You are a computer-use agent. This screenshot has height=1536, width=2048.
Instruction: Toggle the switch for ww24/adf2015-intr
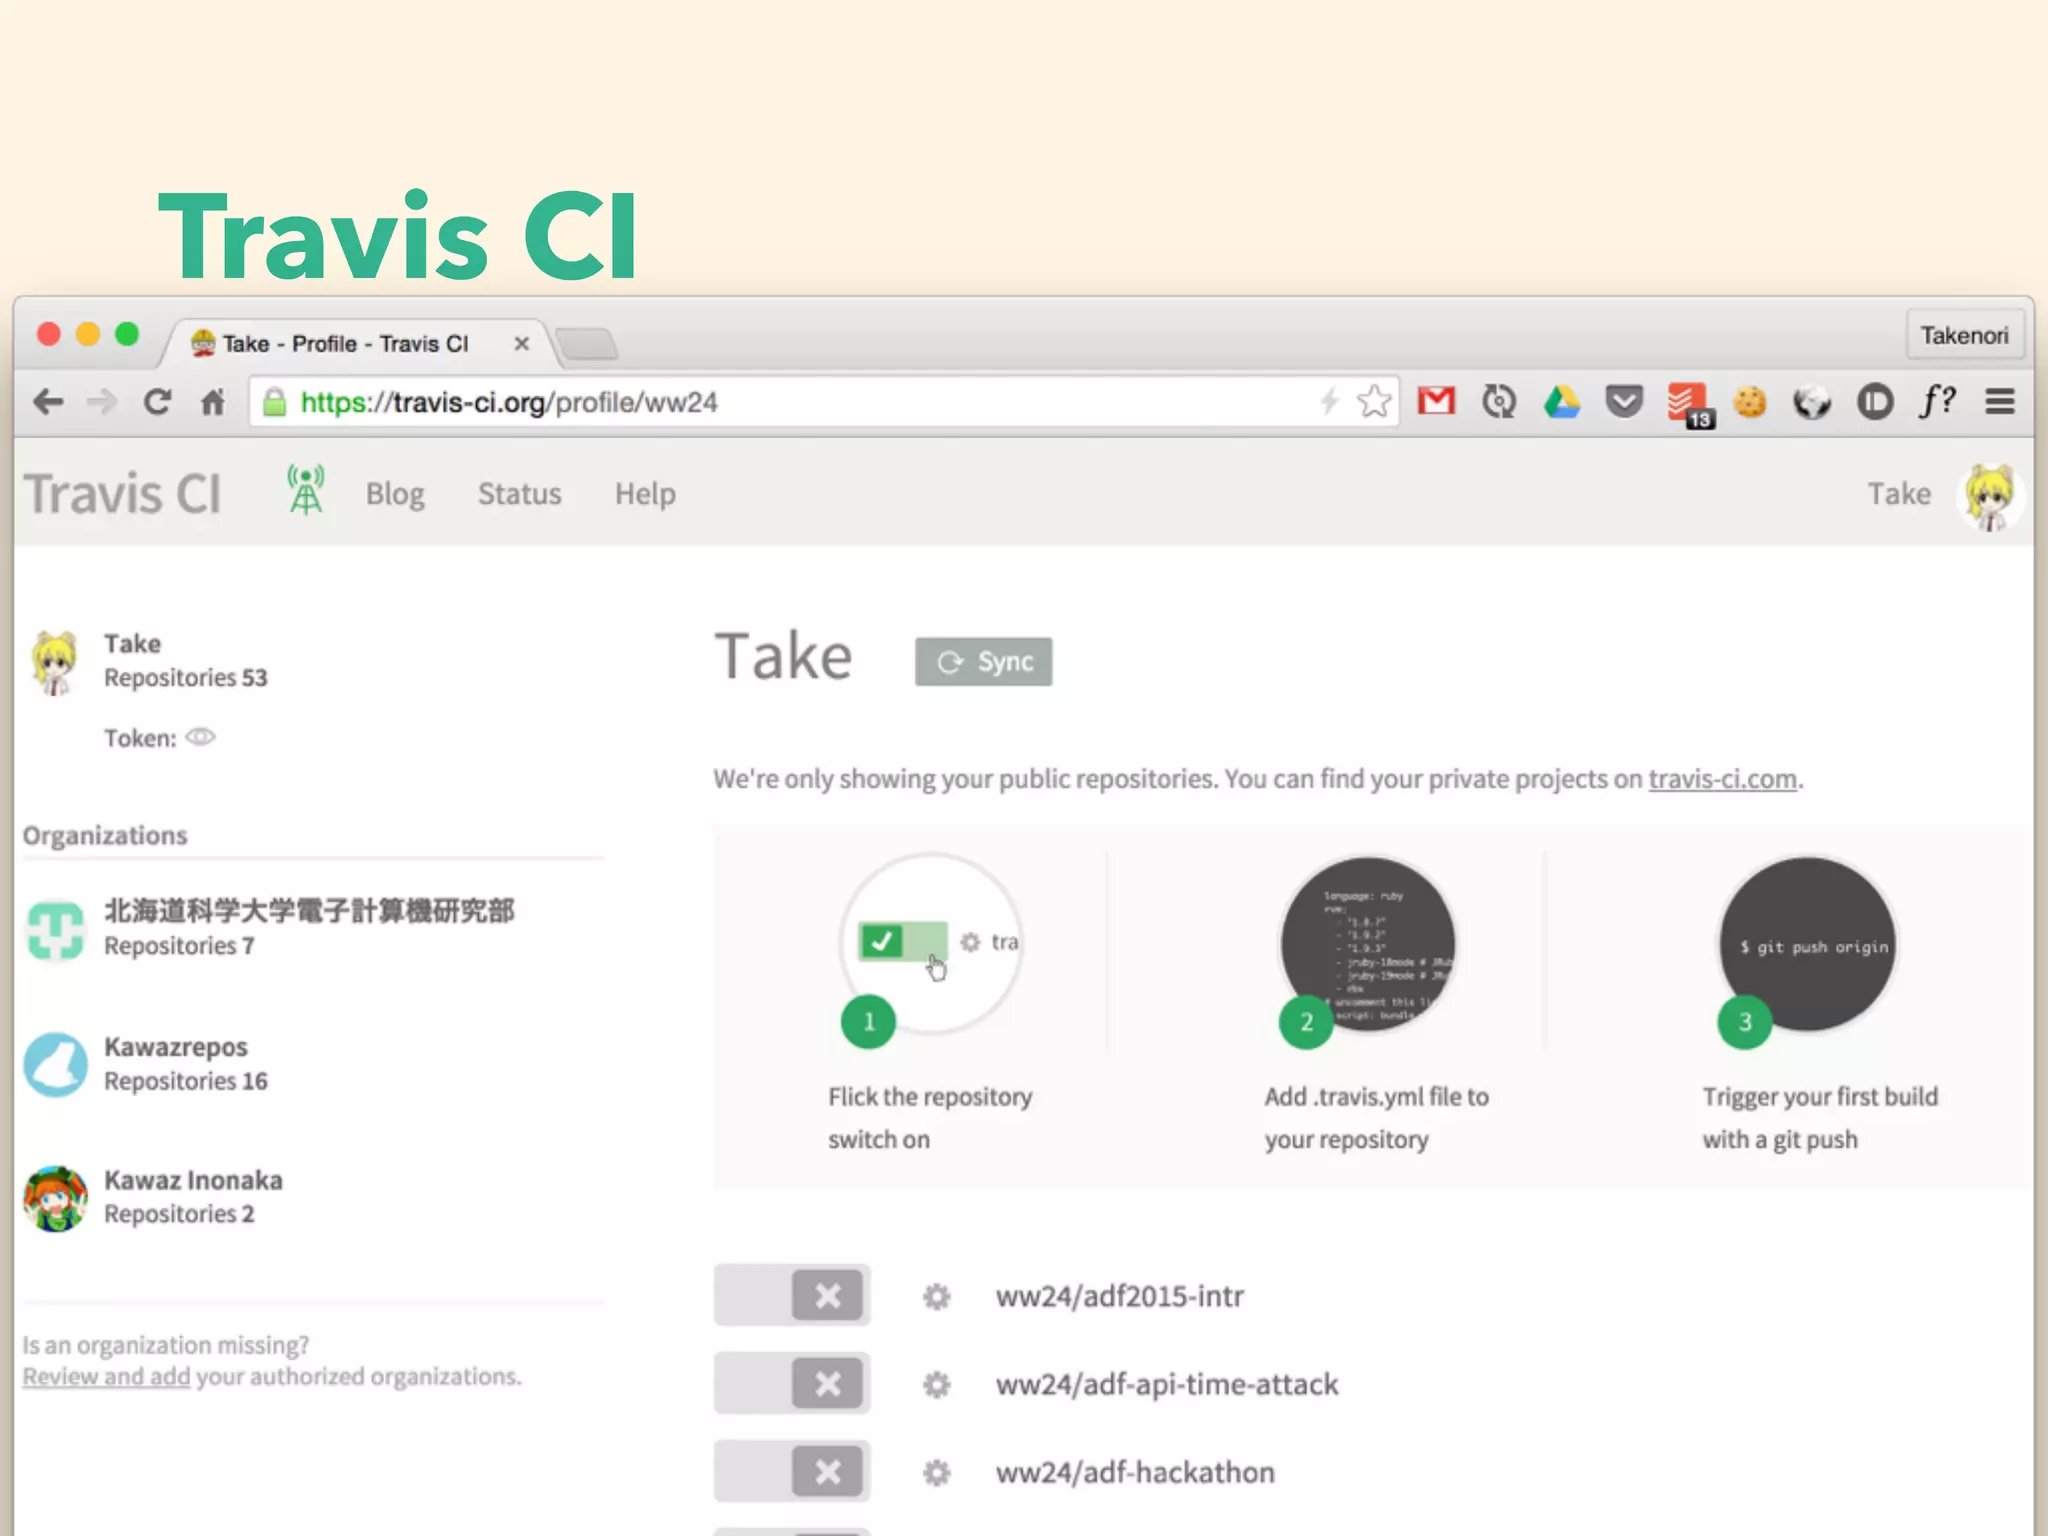coord(791,1295)
